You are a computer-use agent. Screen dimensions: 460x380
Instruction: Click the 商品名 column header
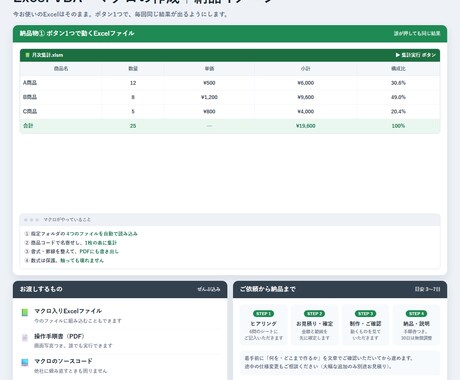[61, 69]
